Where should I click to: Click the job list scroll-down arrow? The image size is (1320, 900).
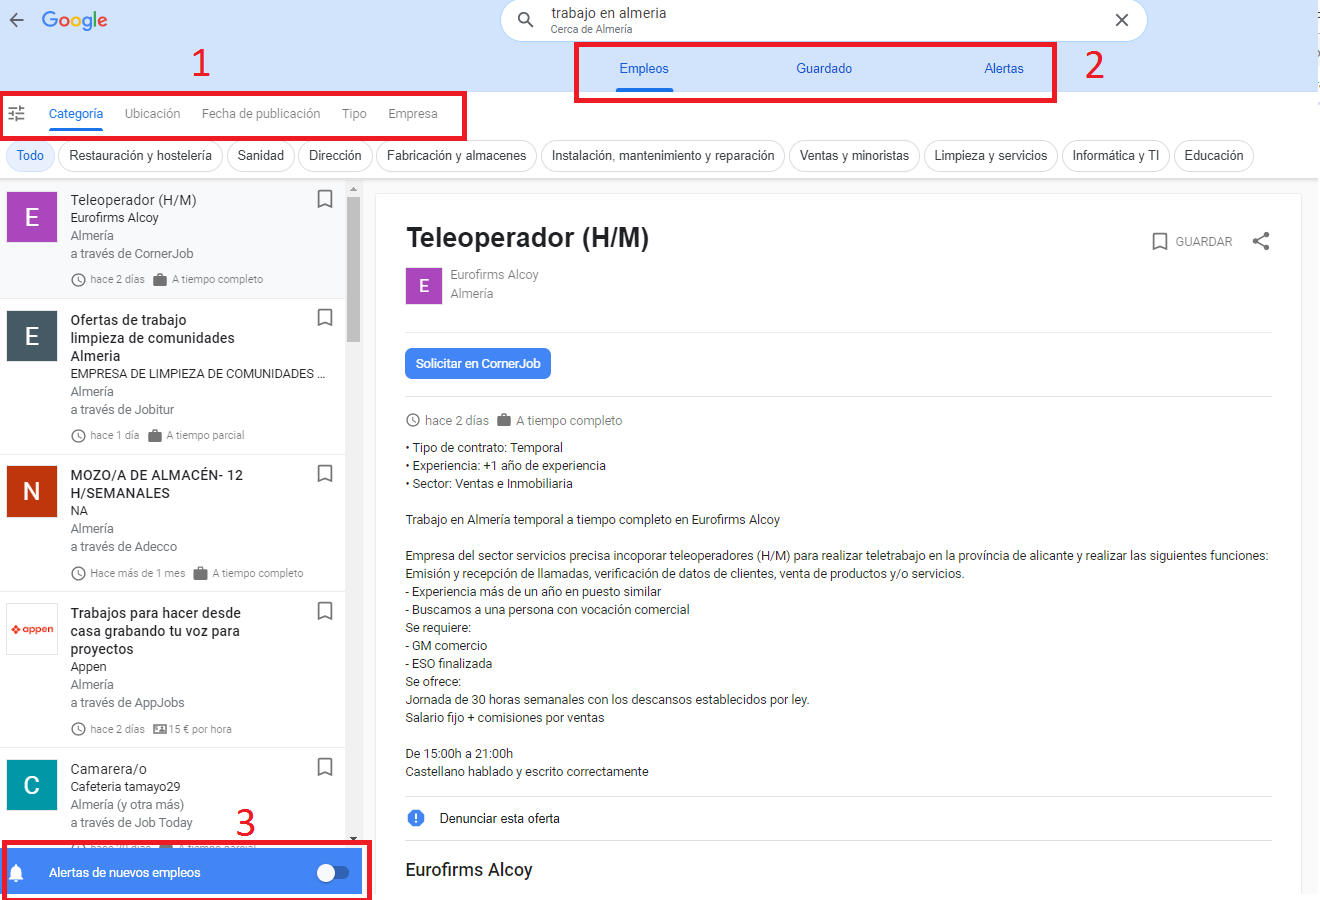353,838
